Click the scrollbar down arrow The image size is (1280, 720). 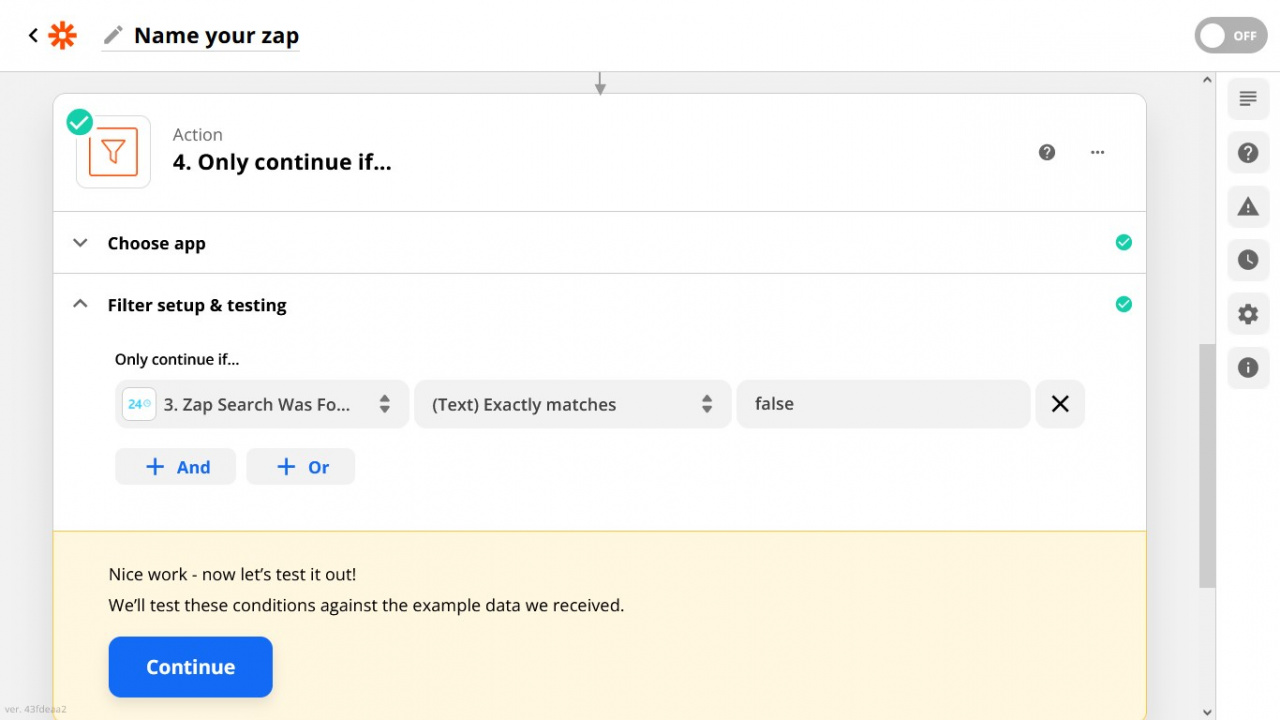click(x=1207, y=712)
